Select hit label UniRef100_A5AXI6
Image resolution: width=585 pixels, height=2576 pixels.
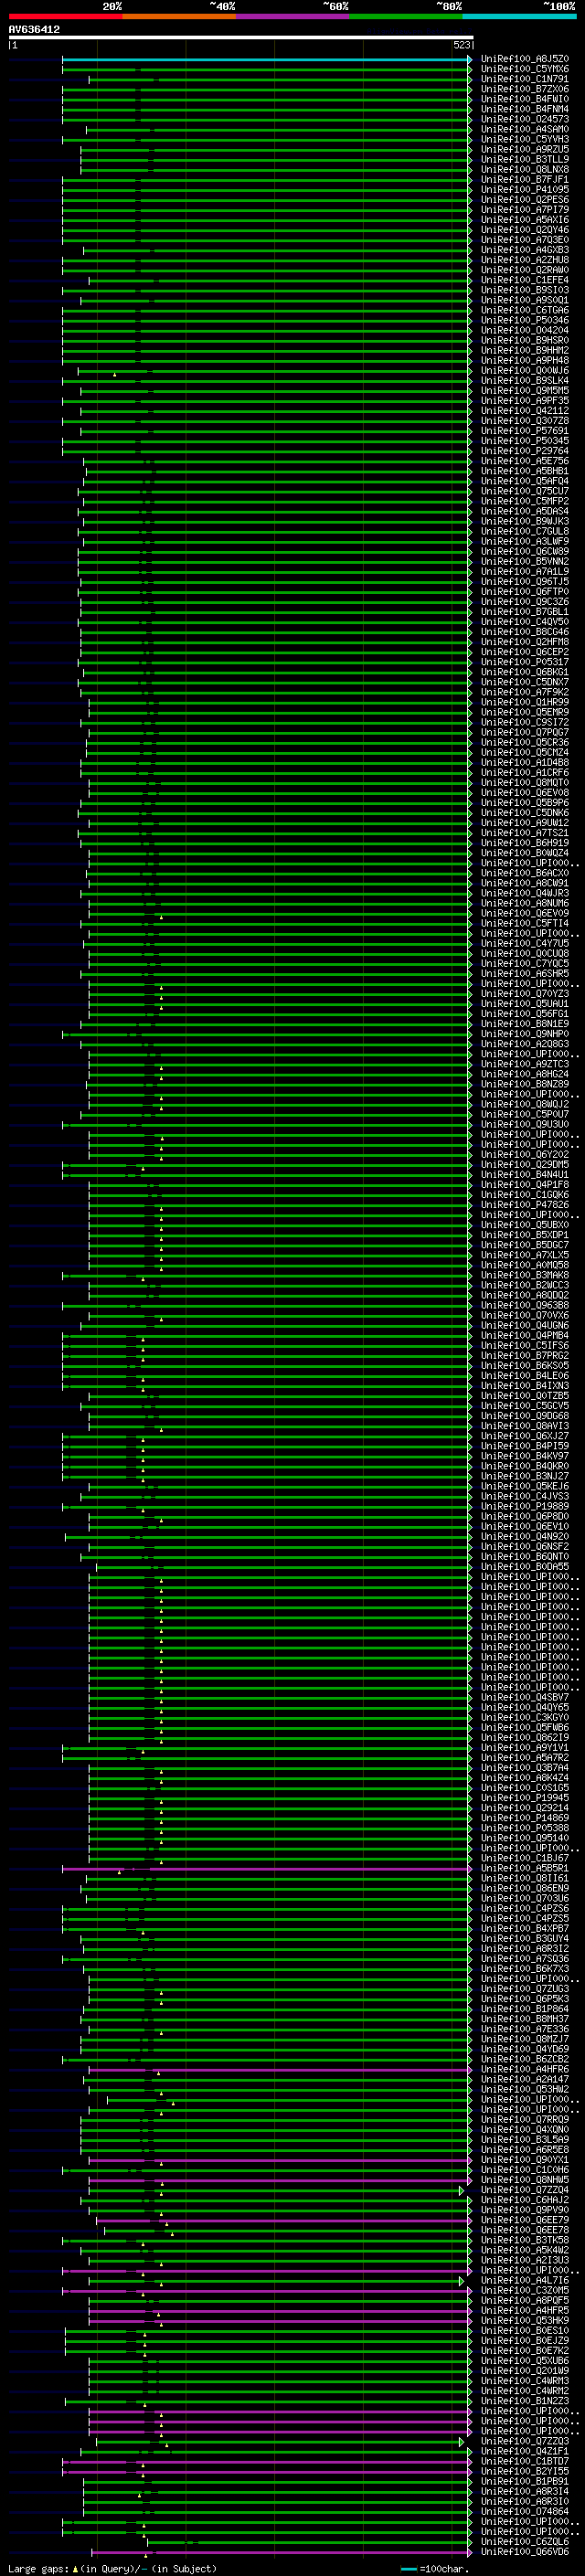pyautogui.click(x=525, y=220)
